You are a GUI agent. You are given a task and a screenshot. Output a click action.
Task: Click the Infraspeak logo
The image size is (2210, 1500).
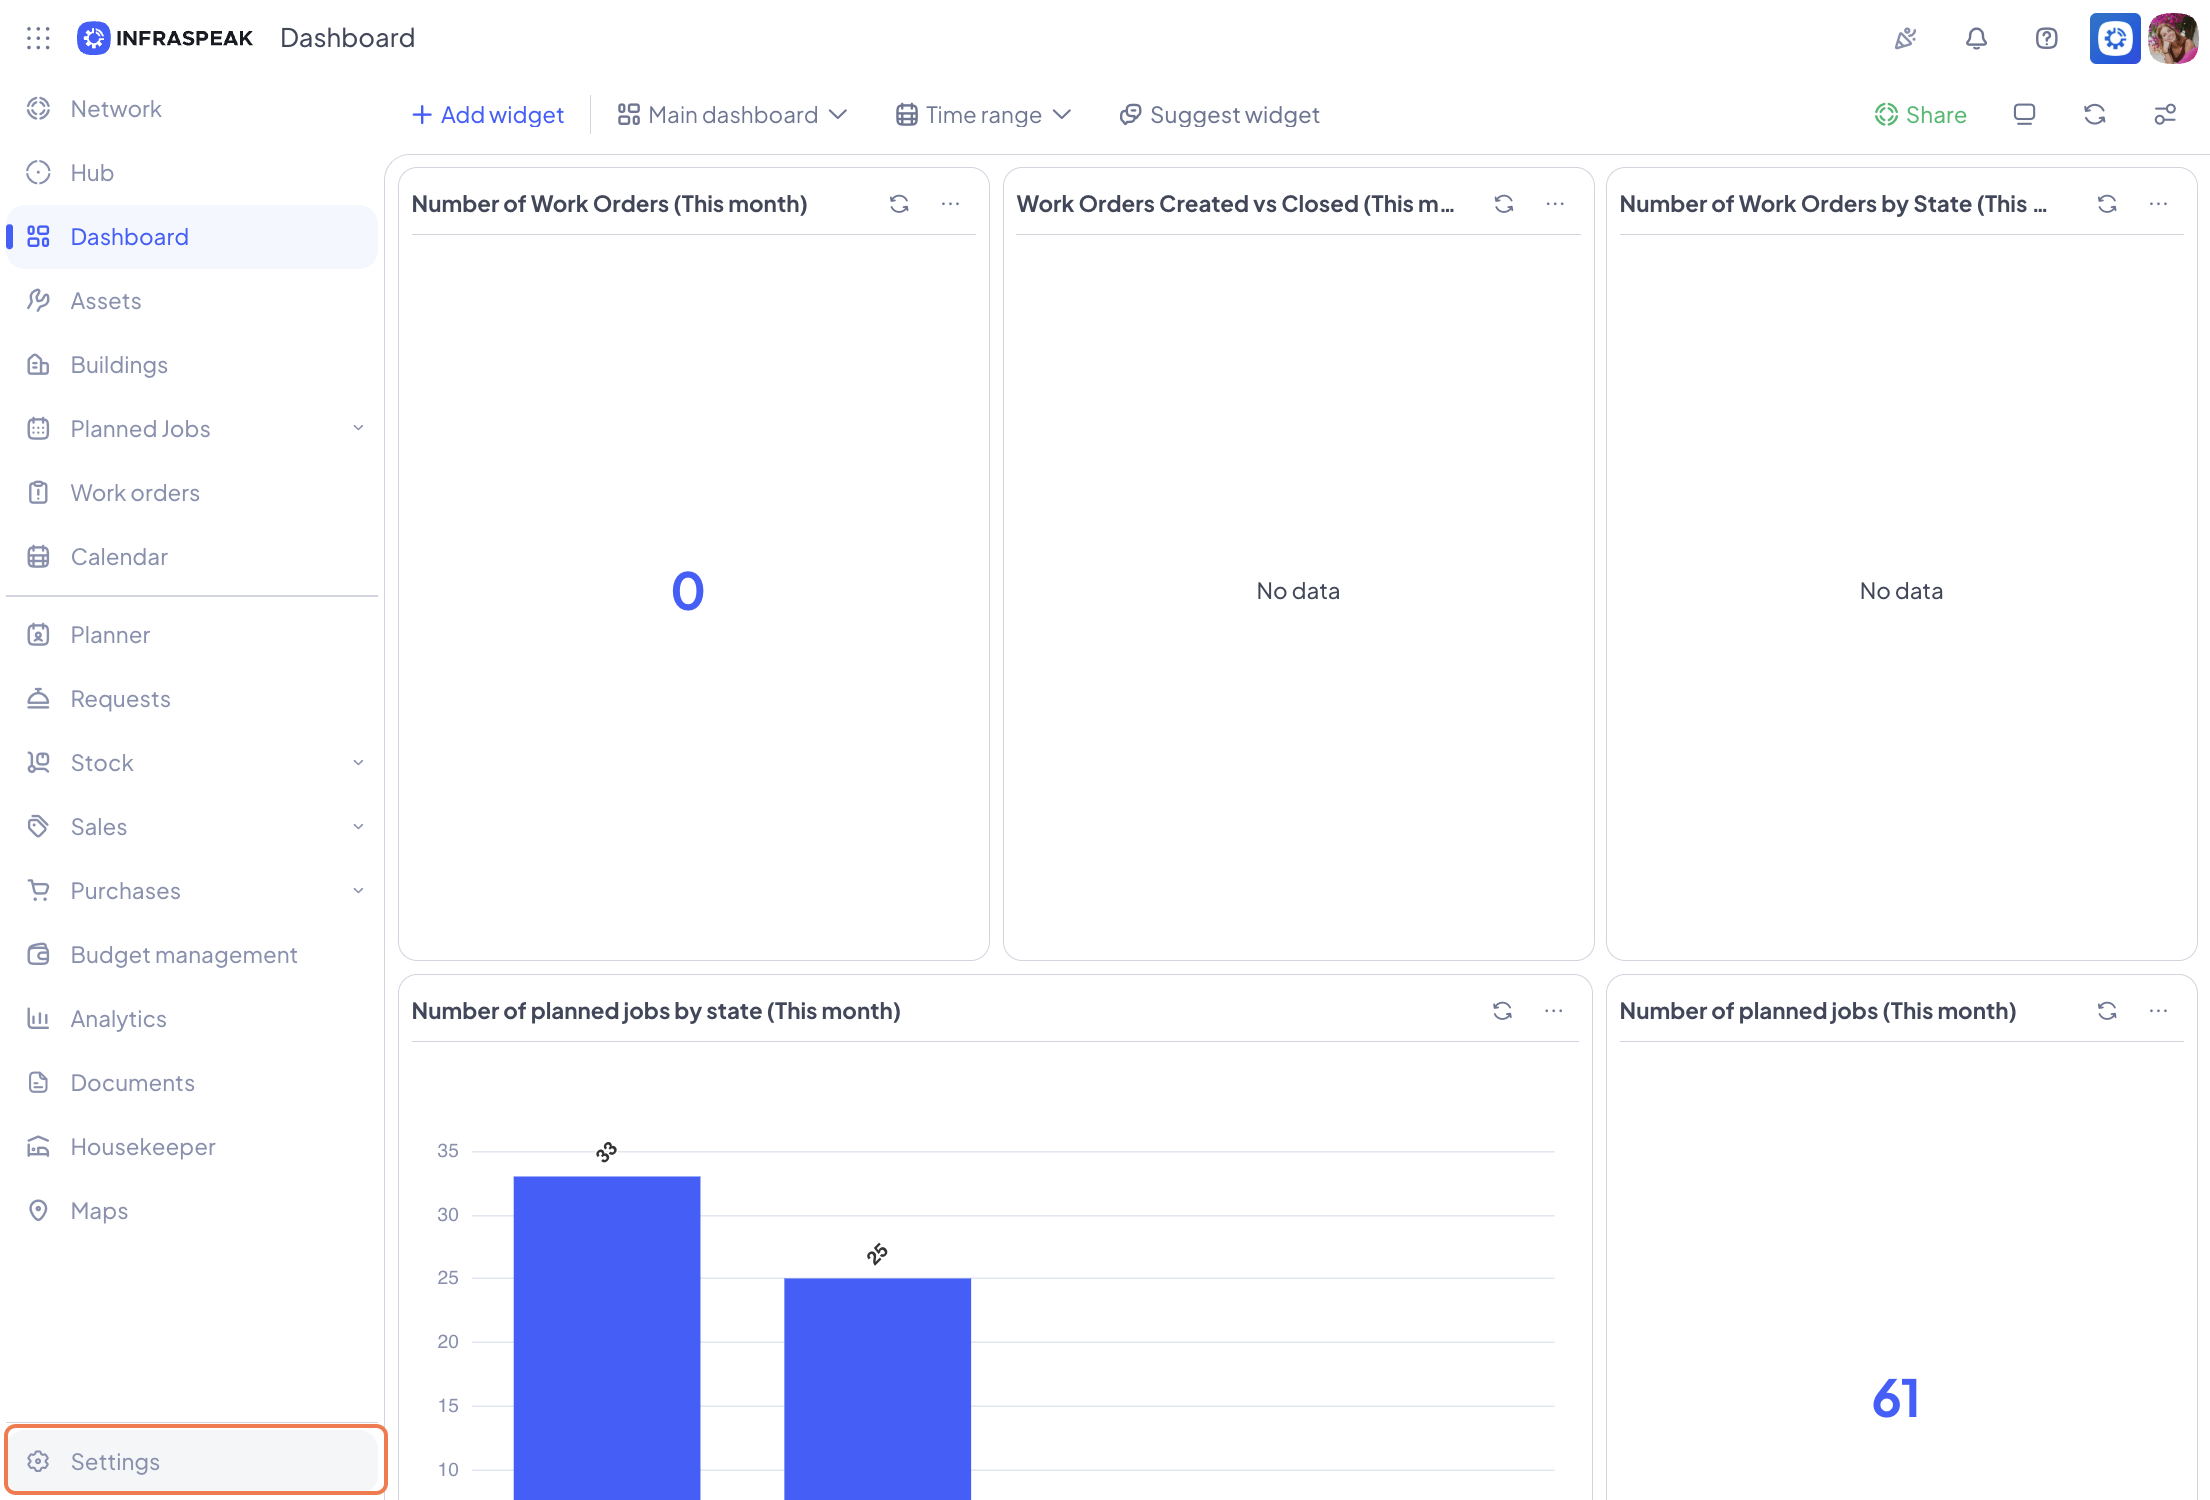(x=165, y=38)
